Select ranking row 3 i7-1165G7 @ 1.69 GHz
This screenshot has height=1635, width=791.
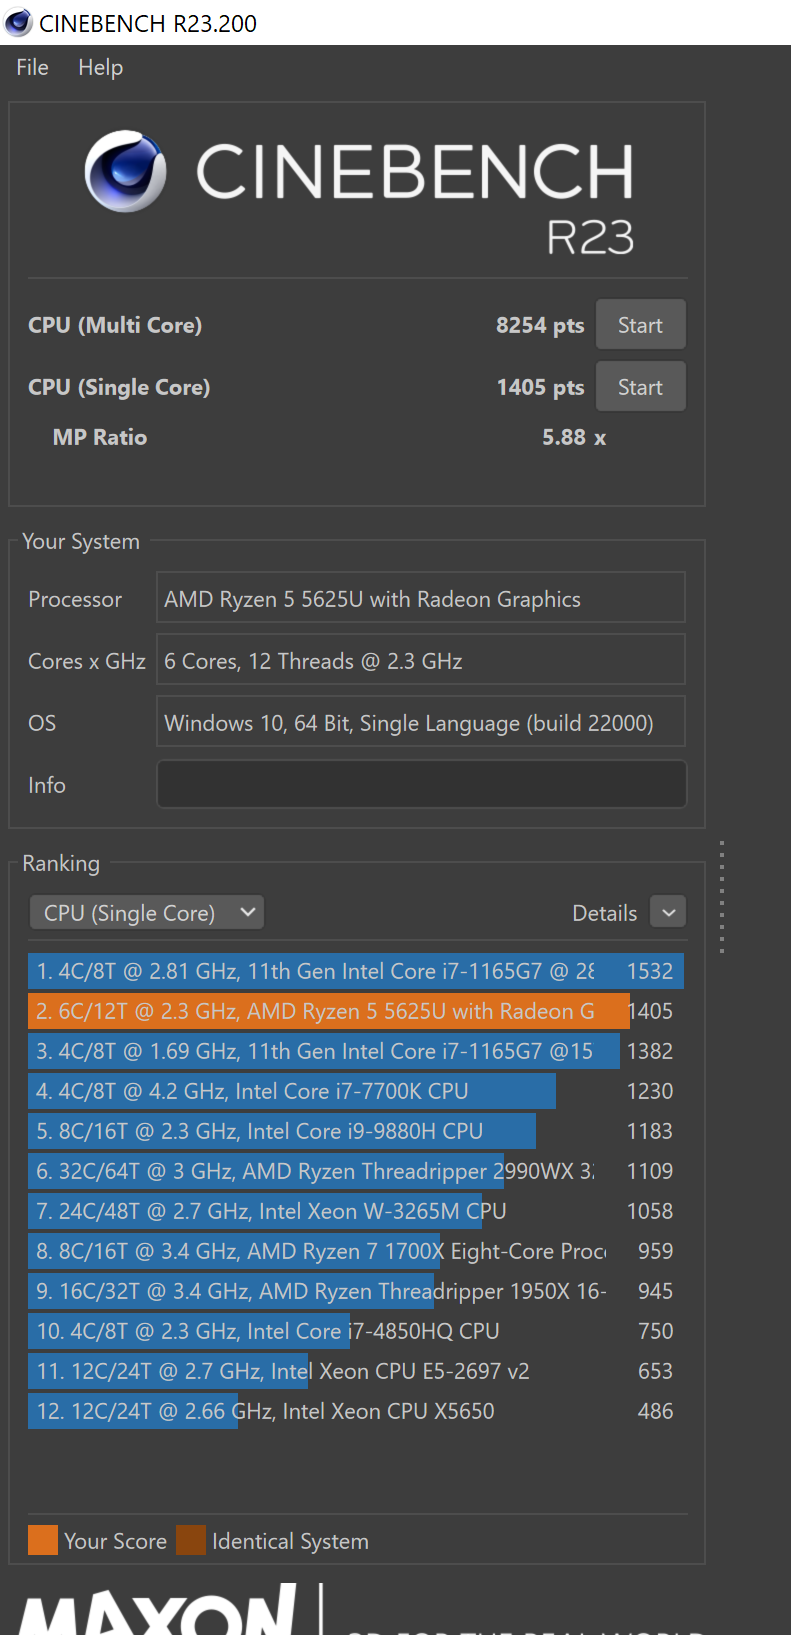click(356, 1051)
